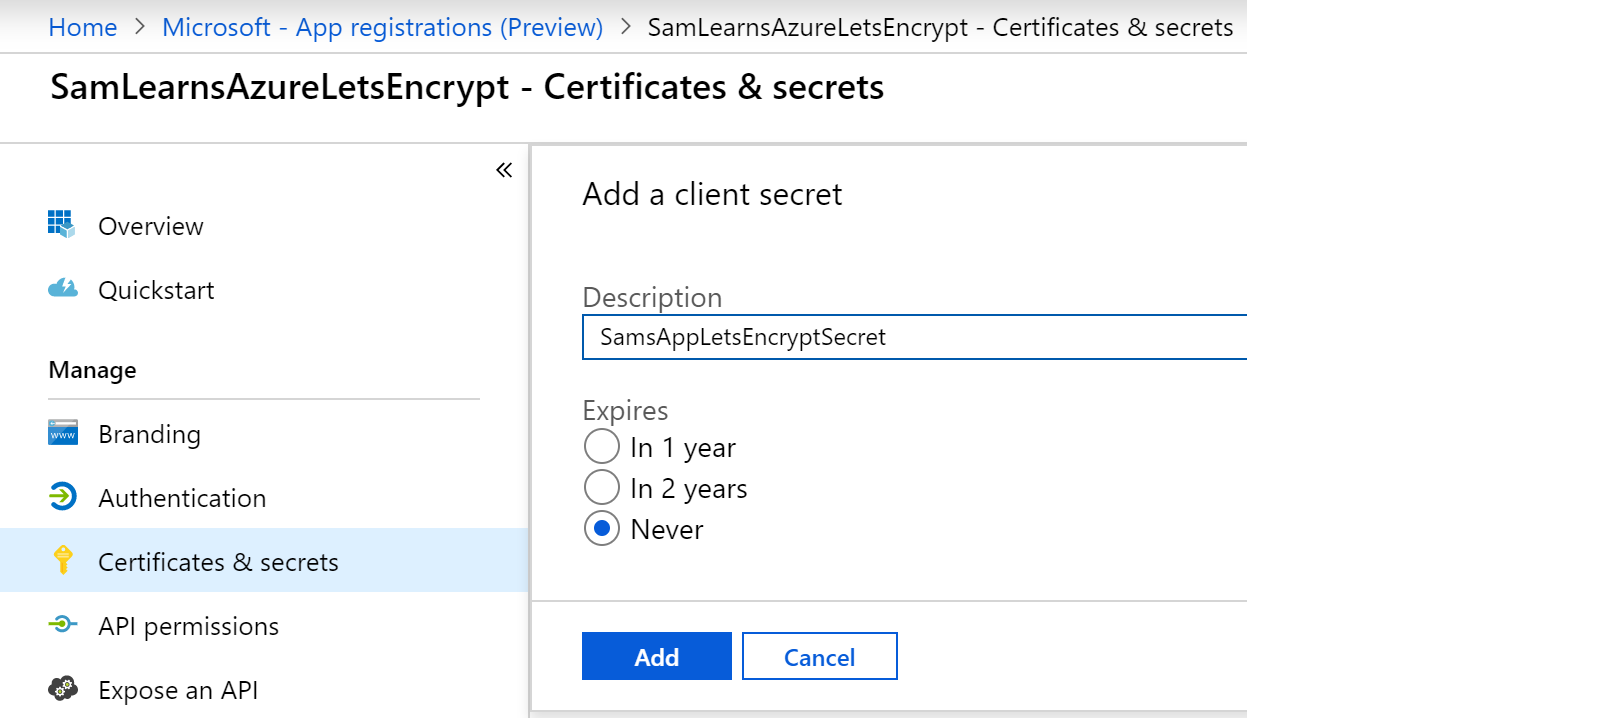Click the Overview grid icon
Screen dimensions: 1600x718
61,224
